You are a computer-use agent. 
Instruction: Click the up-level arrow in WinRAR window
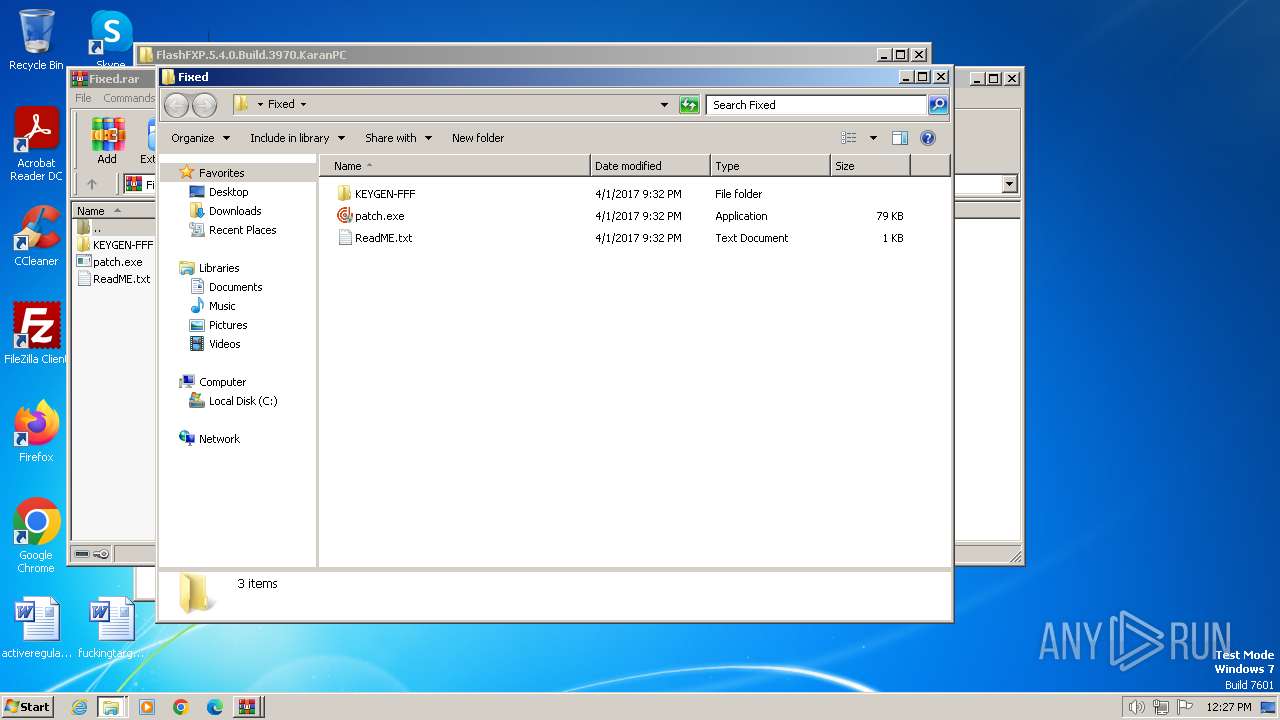92,184
